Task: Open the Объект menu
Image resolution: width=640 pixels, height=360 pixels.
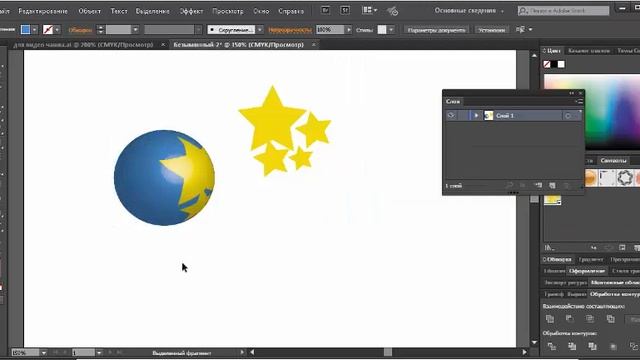Action: [89, 11]
